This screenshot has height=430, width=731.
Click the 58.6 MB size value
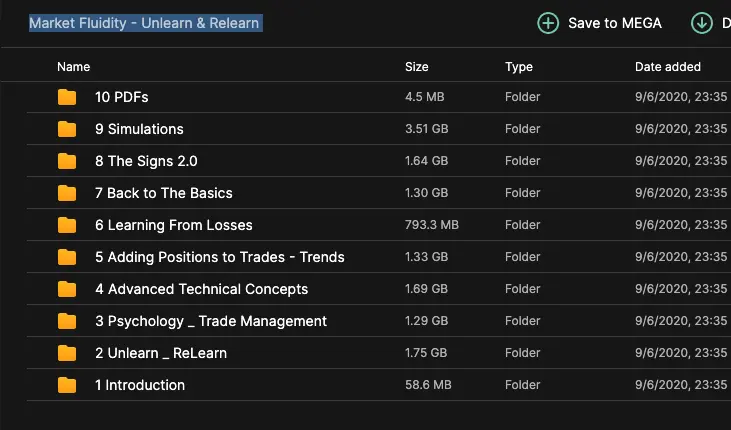coord(428,385)
